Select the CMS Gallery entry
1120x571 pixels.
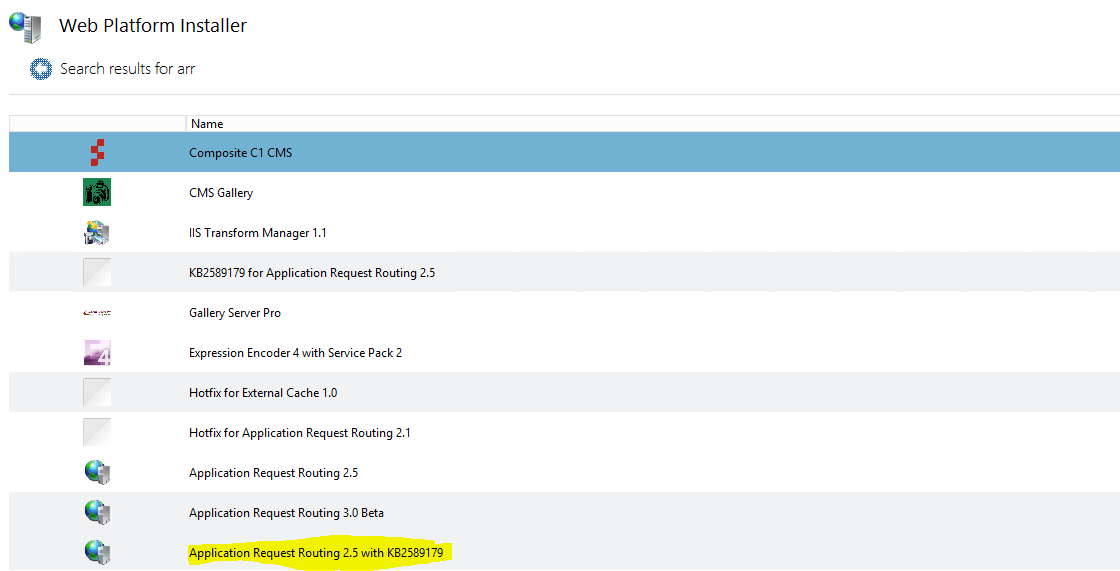pos(221,193)
